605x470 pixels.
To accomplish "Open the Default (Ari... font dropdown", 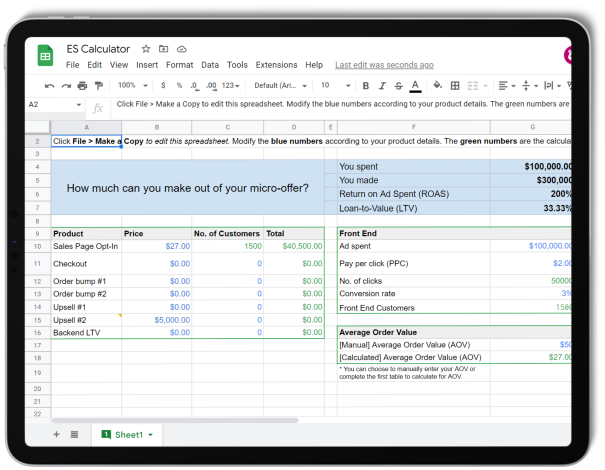I will 280,86.
